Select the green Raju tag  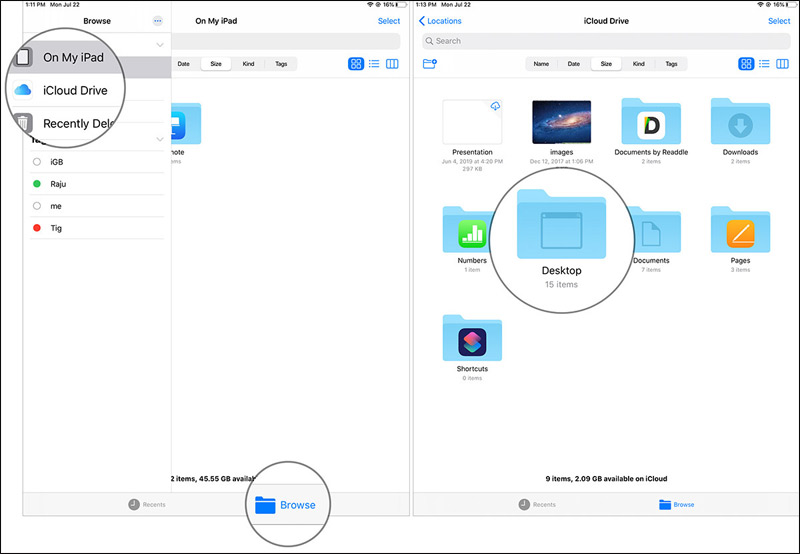(37, 184)
